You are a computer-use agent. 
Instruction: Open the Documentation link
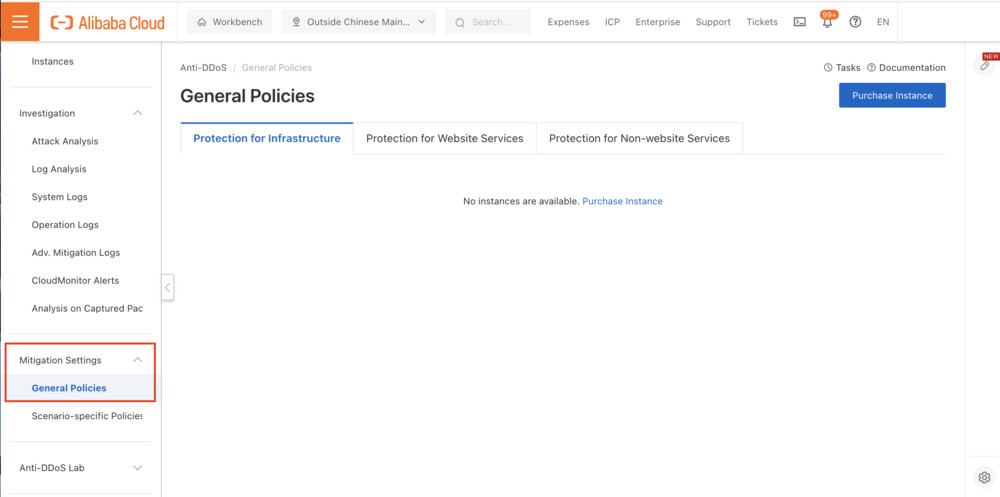906,68
